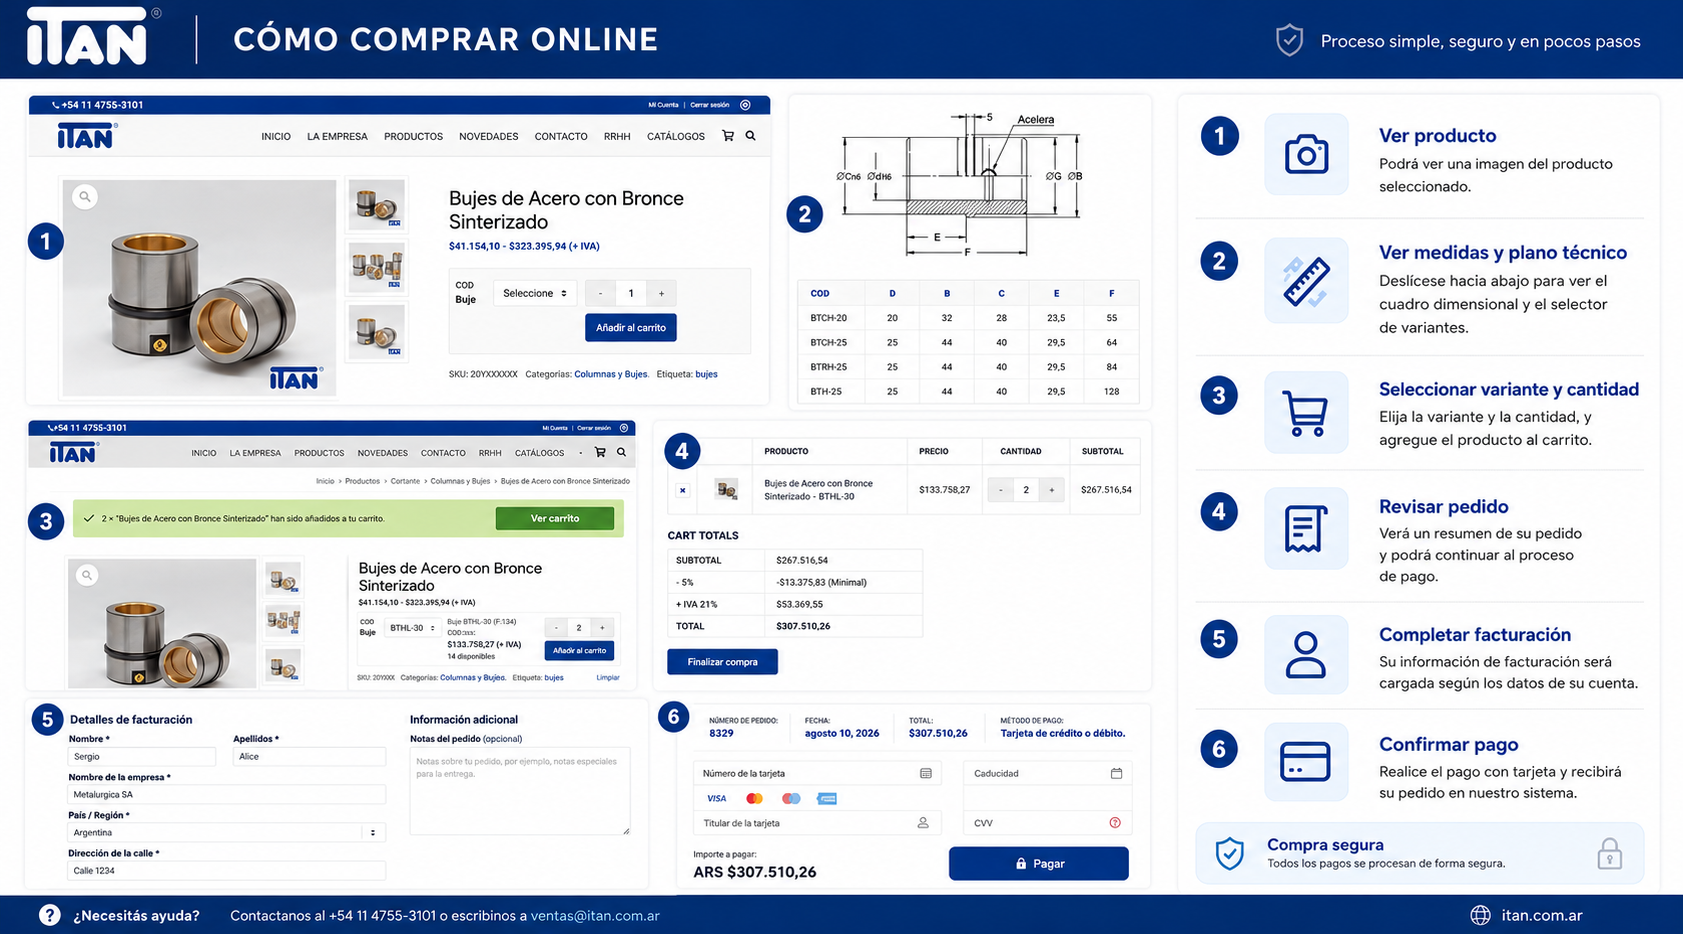Decrease quantity with minus next to Seleccione dropdown
This screenshot has width=1683, height=934.
coord(600,293)
